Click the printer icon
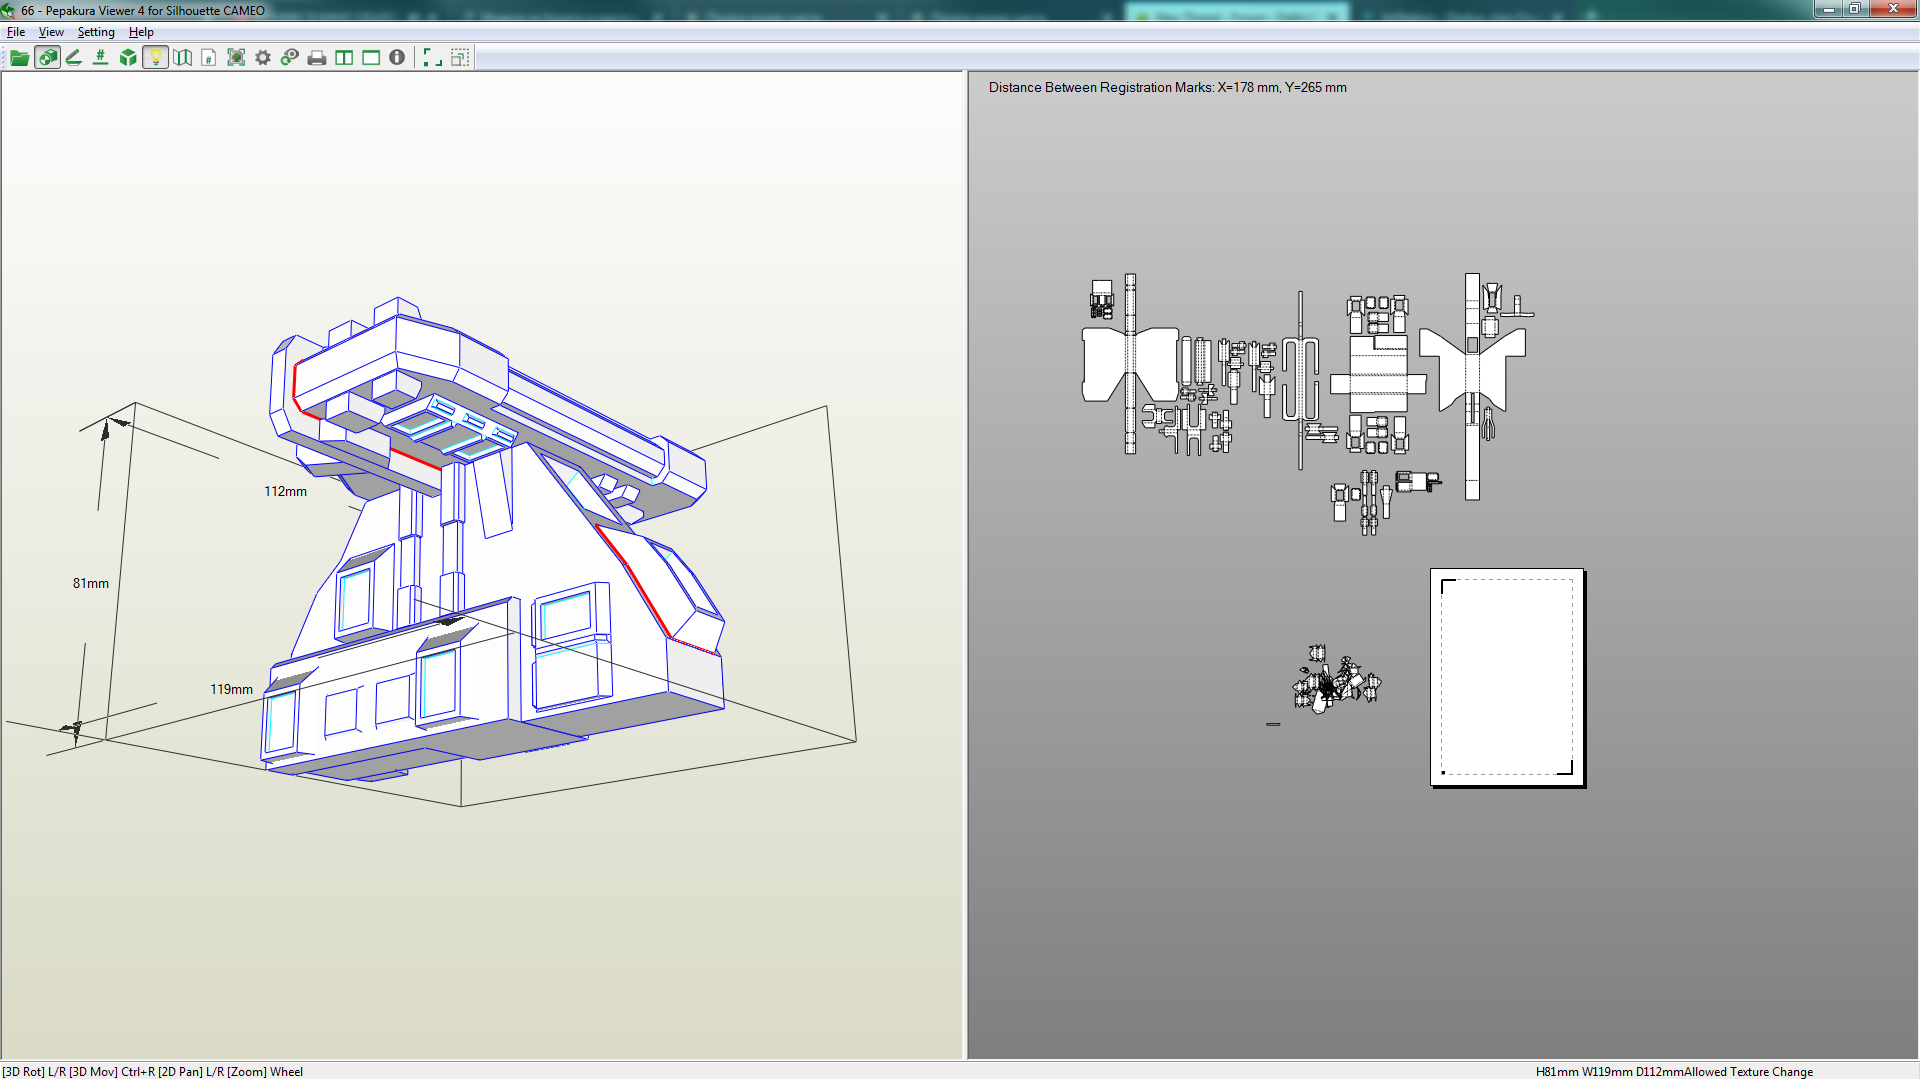 tap(317, 58)
